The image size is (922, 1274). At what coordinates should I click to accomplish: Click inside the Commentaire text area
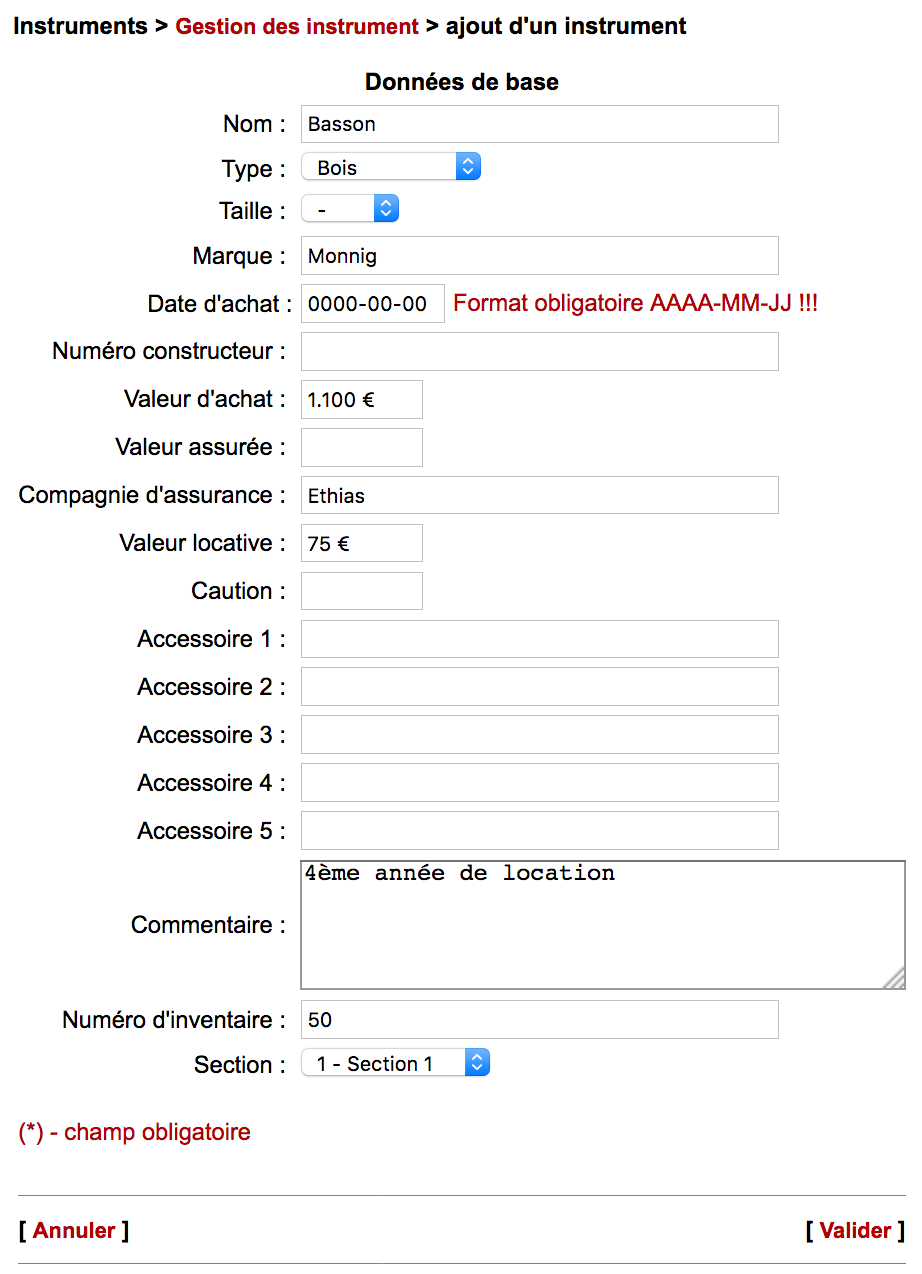click(602, 925)
